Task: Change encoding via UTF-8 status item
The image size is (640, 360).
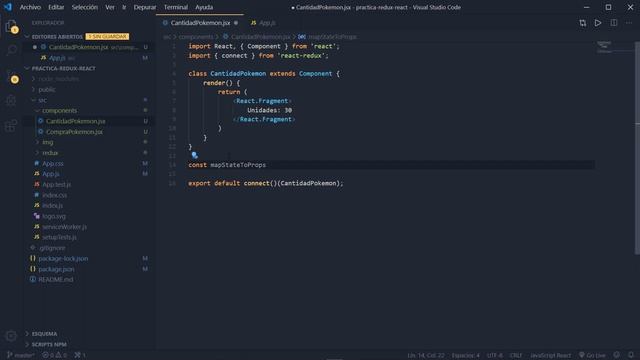Action: pos(495,356)
